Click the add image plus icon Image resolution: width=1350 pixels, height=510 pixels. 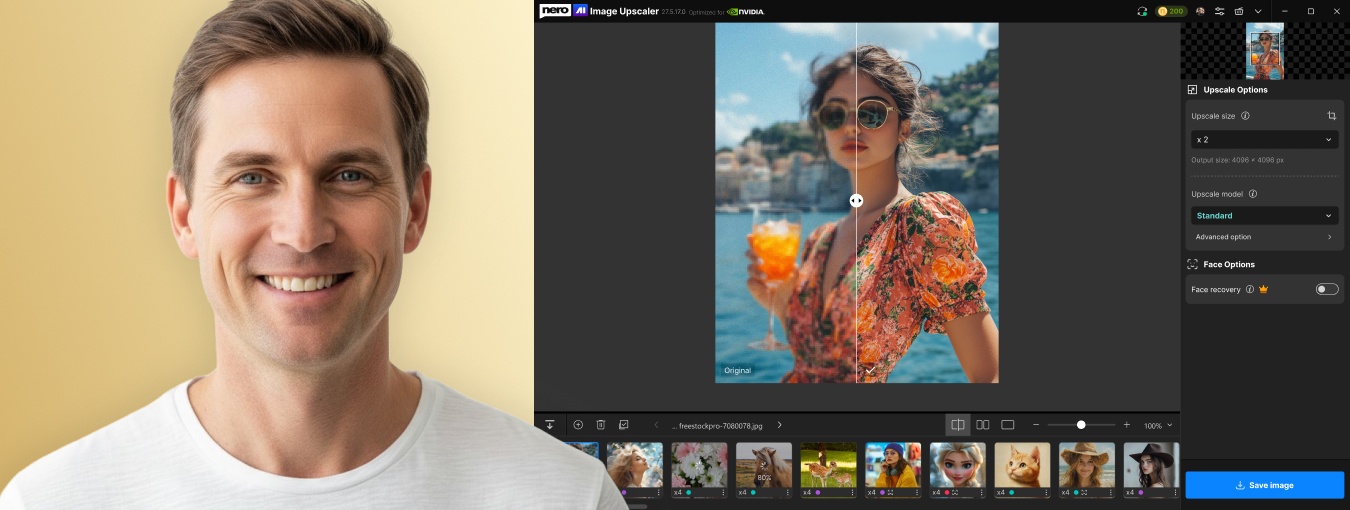578,425
